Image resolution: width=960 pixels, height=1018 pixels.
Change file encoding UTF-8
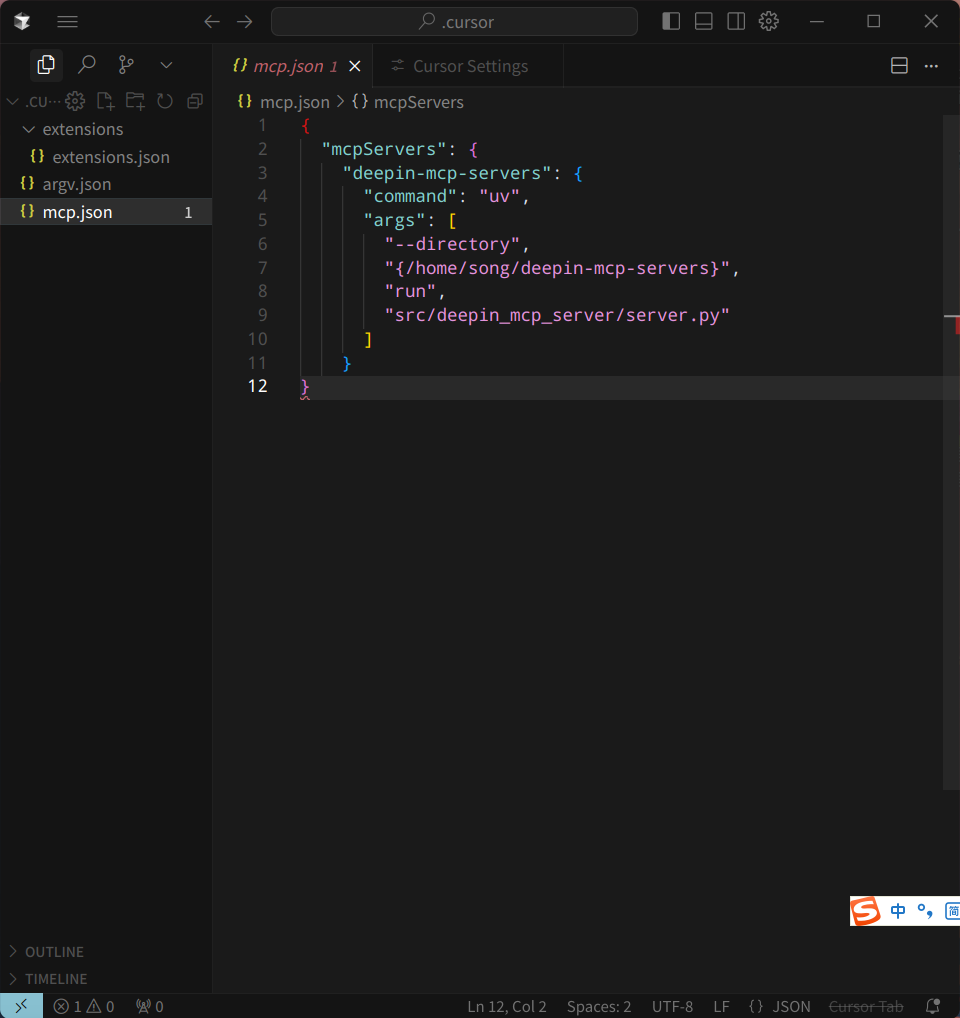click(672, 1006)
